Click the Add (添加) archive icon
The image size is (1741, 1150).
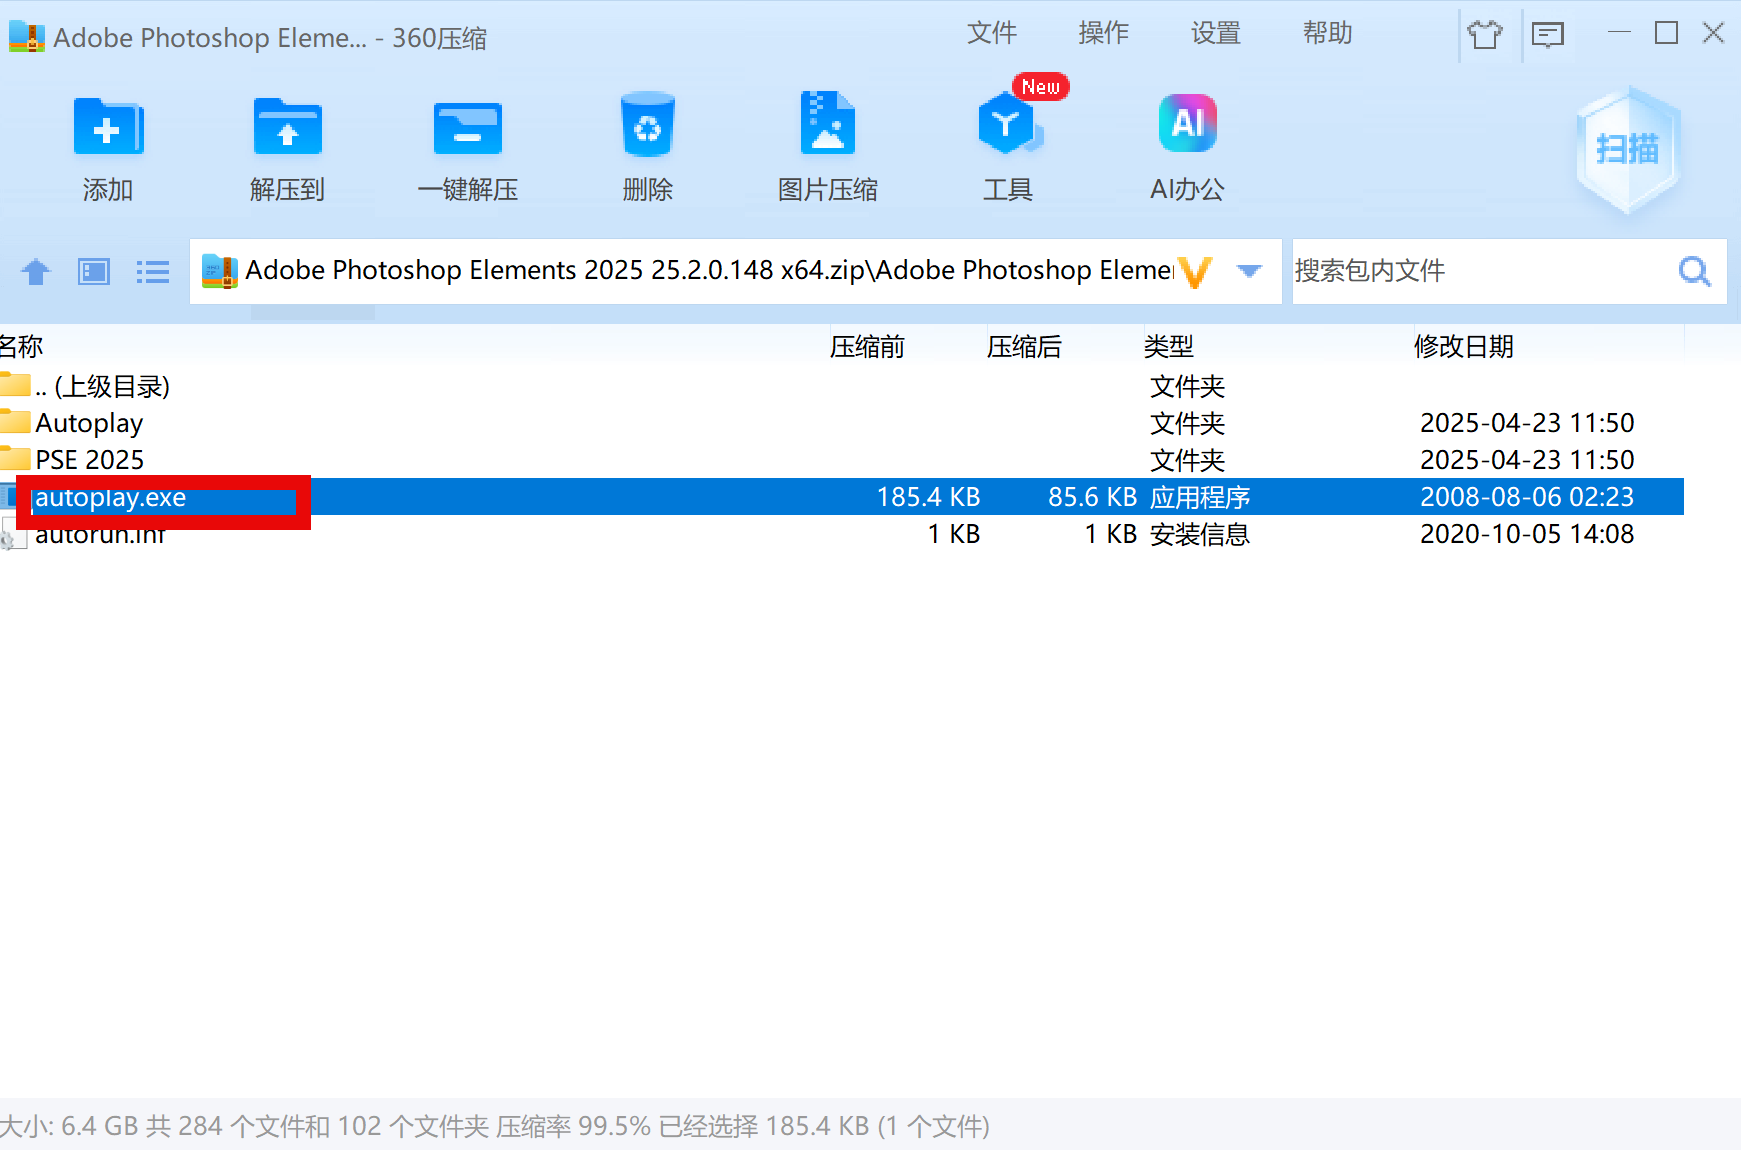pyautogui.click(x=108, y=128)
